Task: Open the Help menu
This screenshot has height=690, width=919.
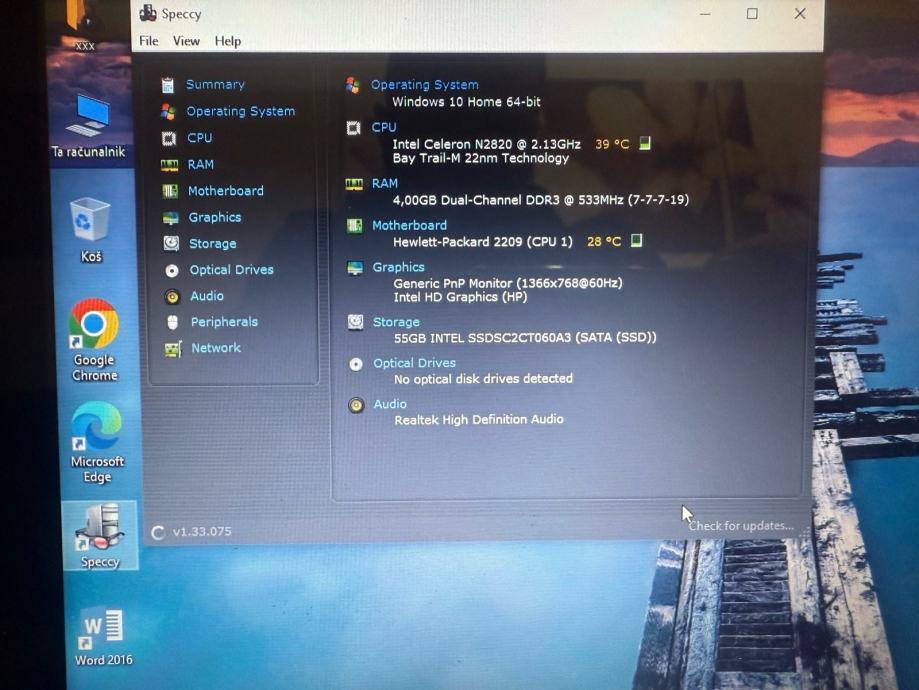Action: 227,41
